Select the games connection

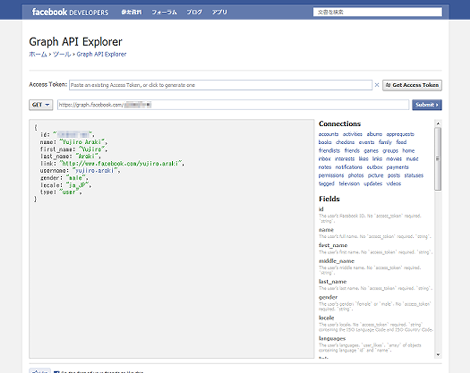pos(371,151)
